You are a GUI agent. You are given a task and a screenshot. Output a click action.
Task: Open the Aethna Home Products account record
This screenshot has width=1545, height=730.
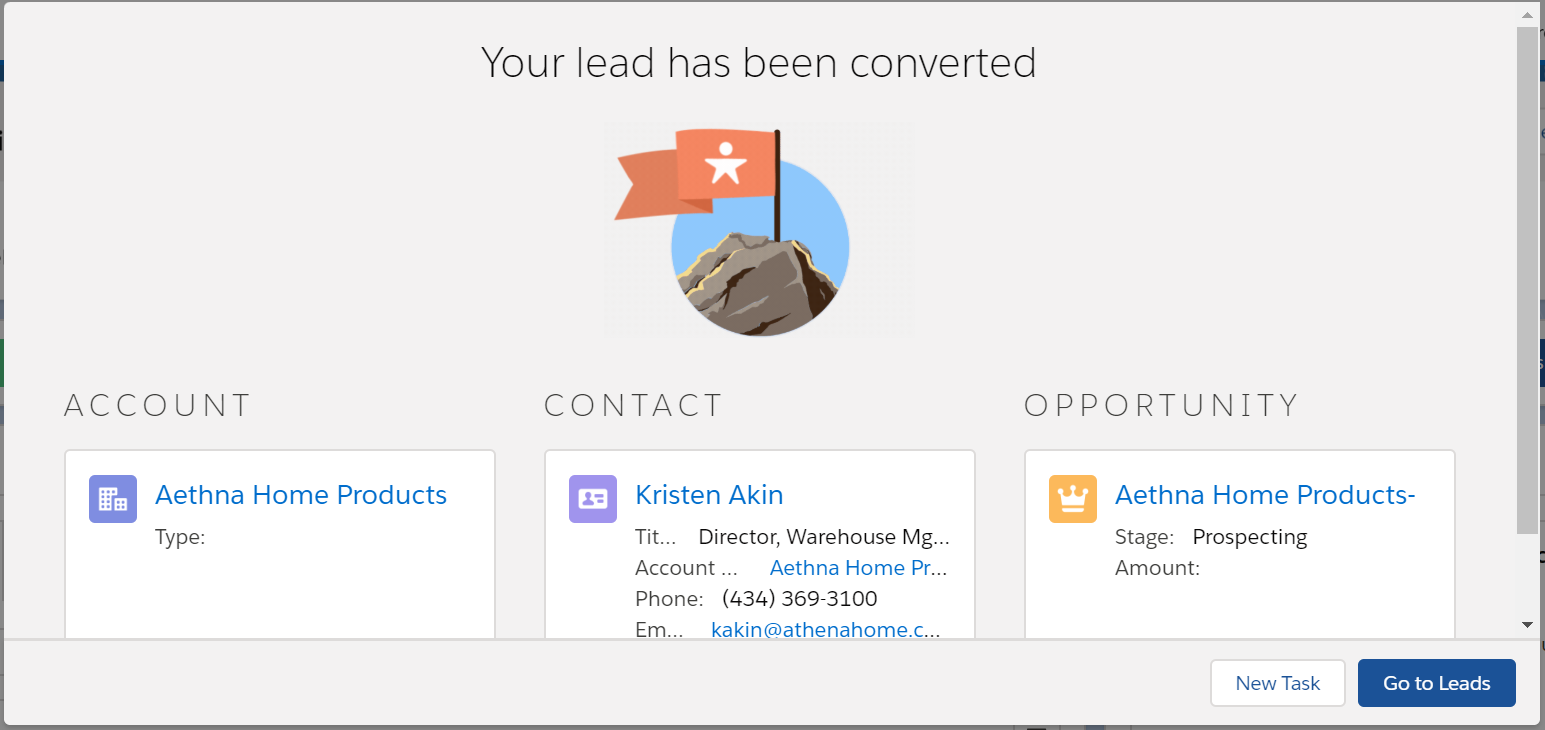tap(301, 495)
